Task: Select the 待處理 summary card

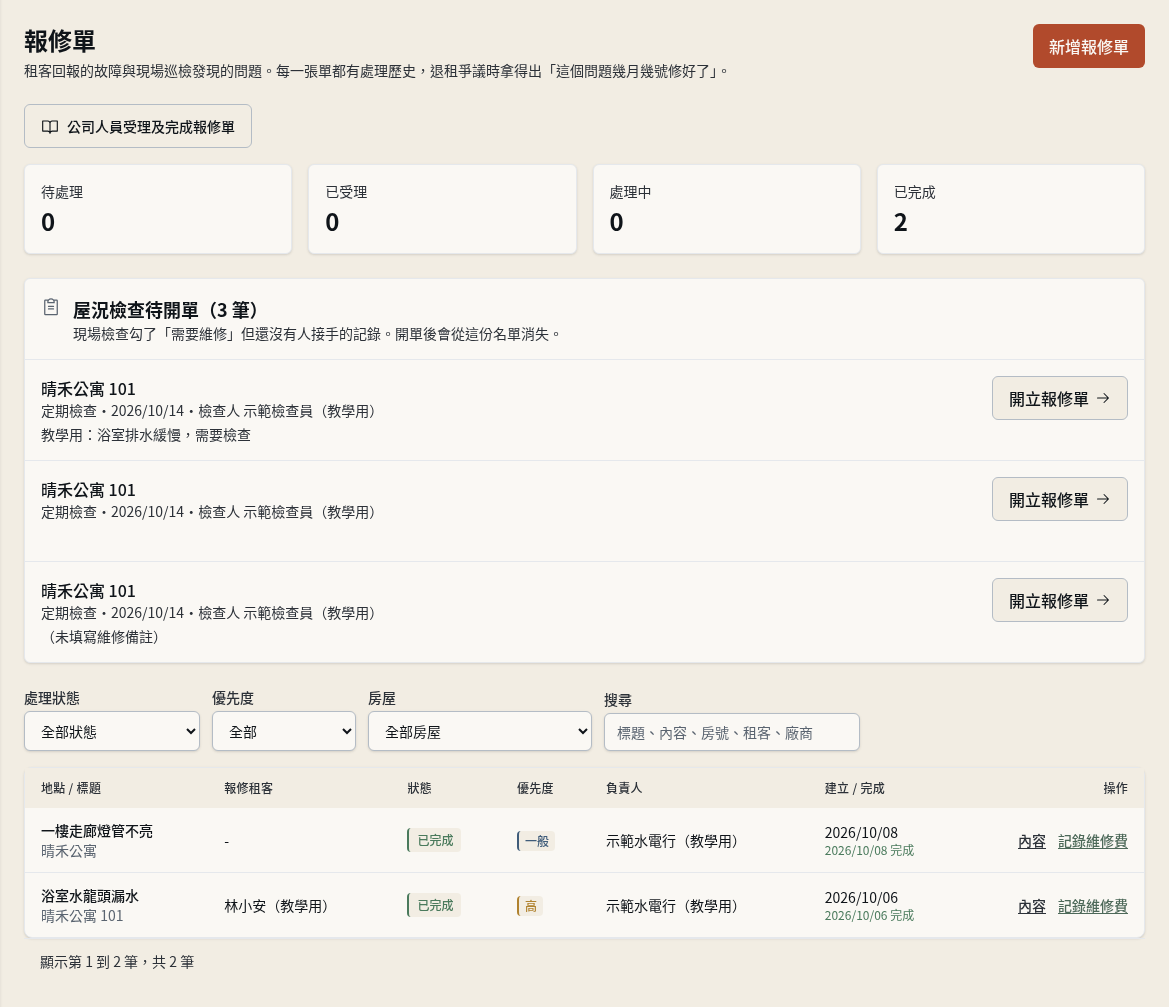Action: pos(158,209)
